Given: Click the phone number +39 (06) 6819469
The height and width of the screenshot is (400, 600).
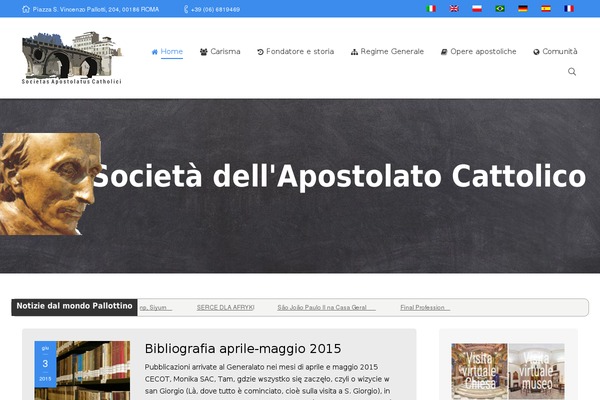Looking at the screenshot, I should [x=215, y=10].
